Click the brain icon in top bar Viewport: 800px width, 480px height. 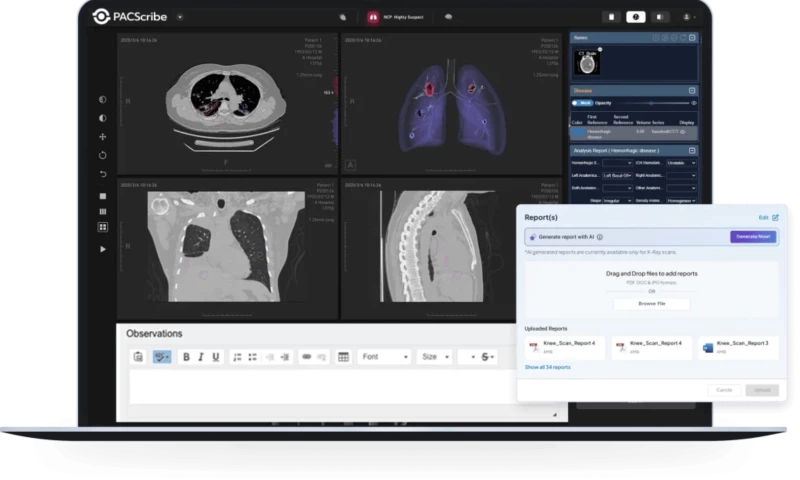[448, 17]
